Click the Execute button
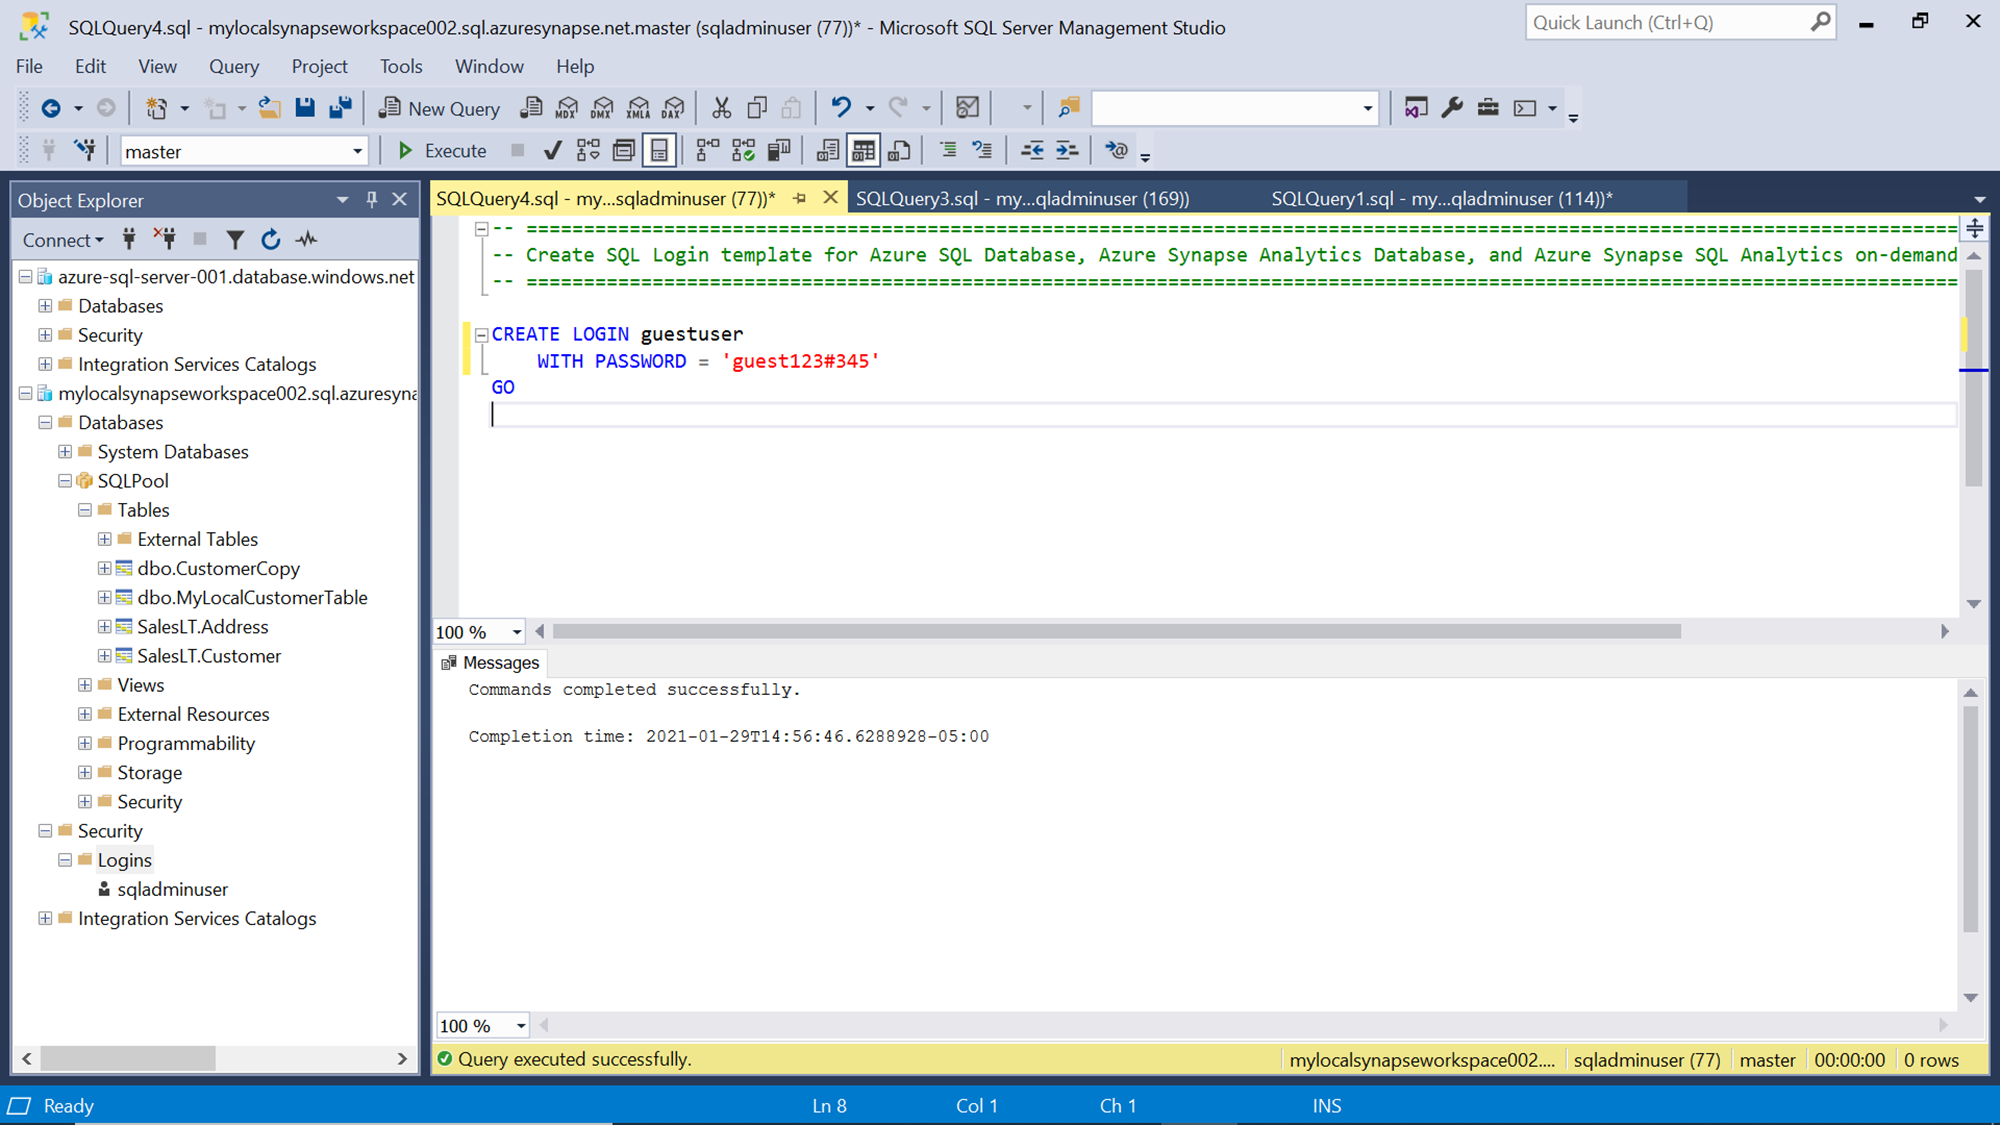This screenshot has width=2000, height=1125. tap(441, 151)
